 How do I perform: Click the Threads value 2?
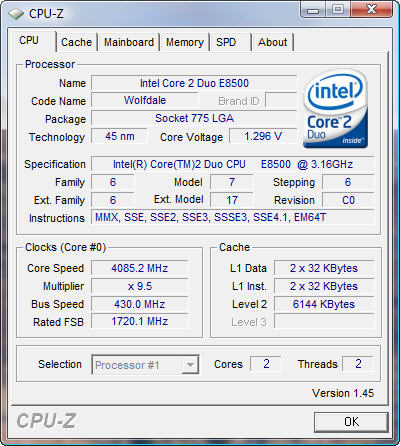(x=358, y=364)
